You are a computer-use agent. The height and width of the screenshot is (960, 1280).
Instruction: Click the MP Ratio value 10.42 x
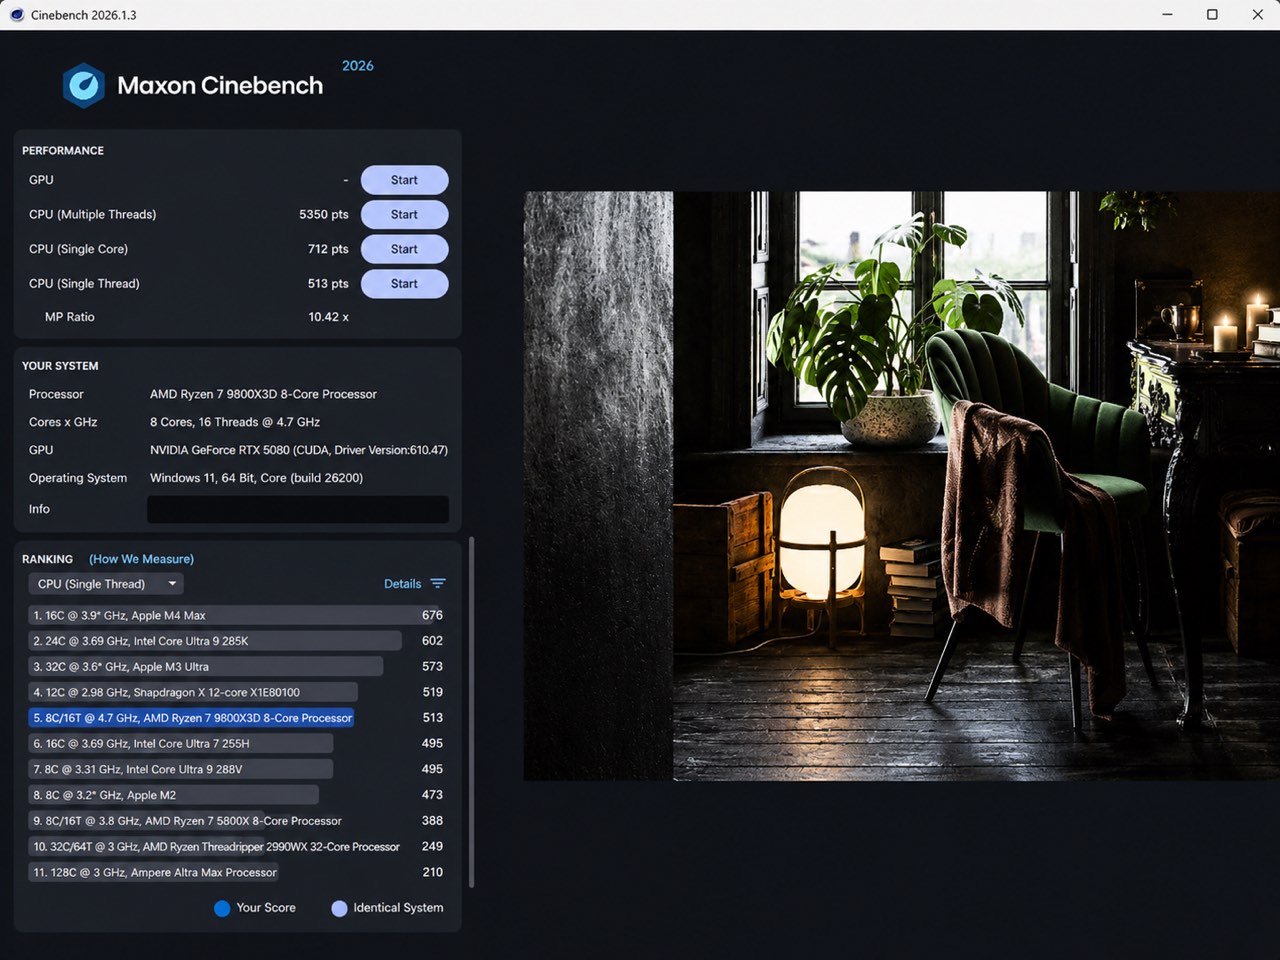pyautogui.click(x=328, y=317)
